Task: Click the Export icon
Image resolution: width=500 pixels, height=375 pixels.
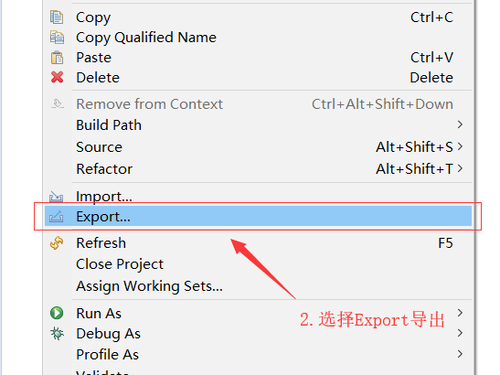Action: (x=56, y=217)
